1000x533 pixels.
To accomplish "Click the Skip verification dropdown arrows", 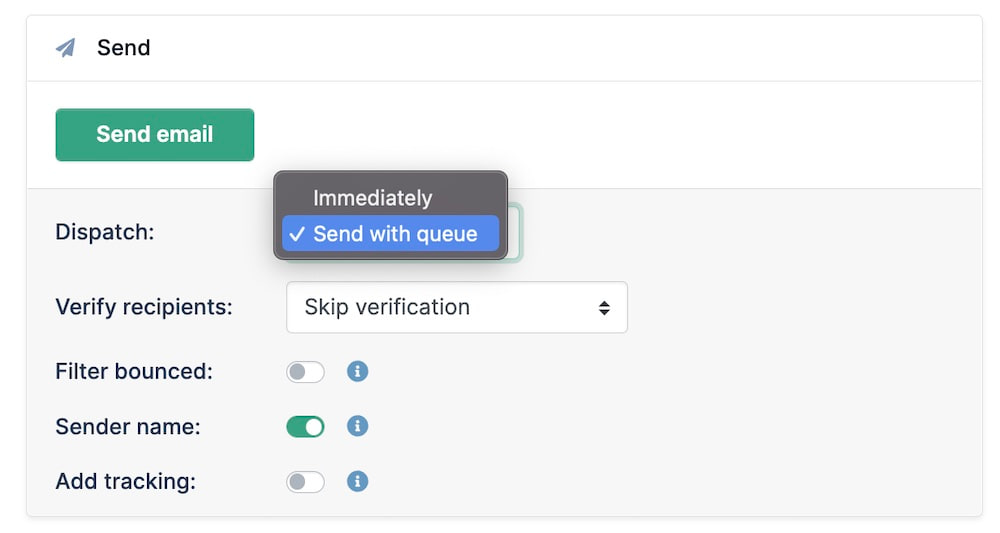I will click(604, 308).
